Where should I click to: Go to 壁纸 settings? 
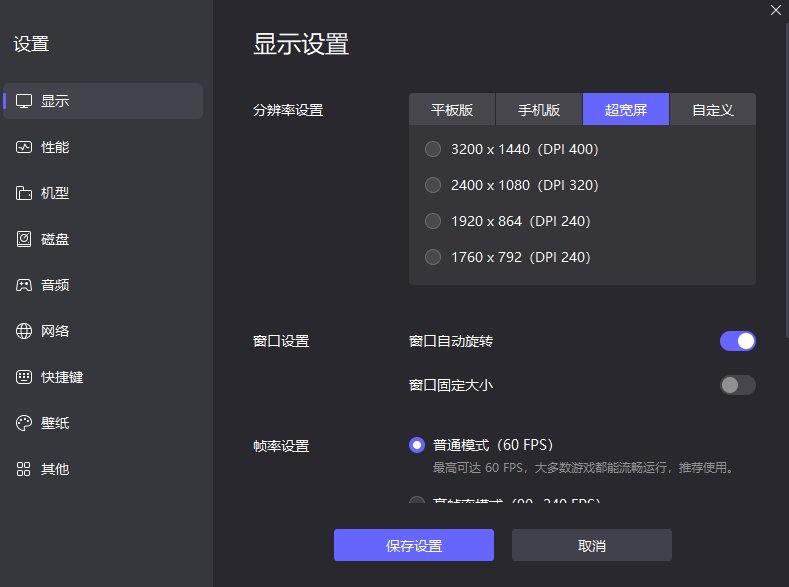tap(103, 423)
